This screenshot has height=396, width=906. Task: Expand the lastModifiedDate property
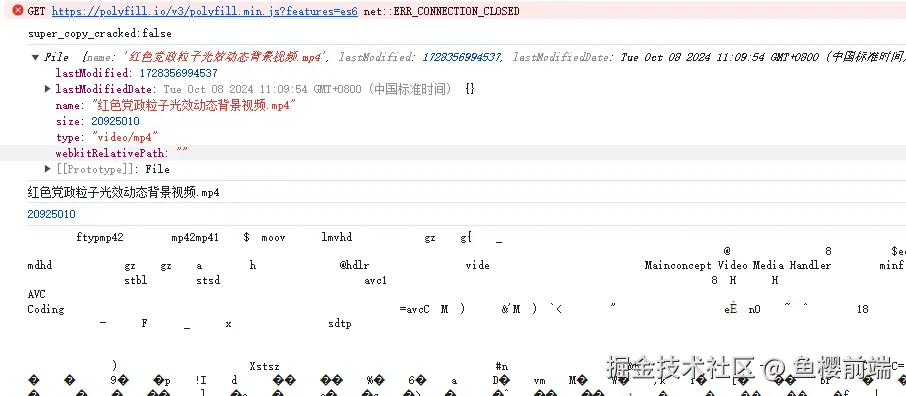48,89
